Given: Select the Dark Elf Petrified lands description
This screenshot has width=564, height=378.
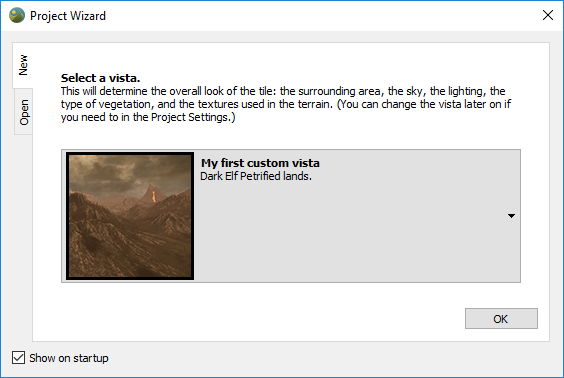Looking at the screenshot, I should tap(256, 176).
